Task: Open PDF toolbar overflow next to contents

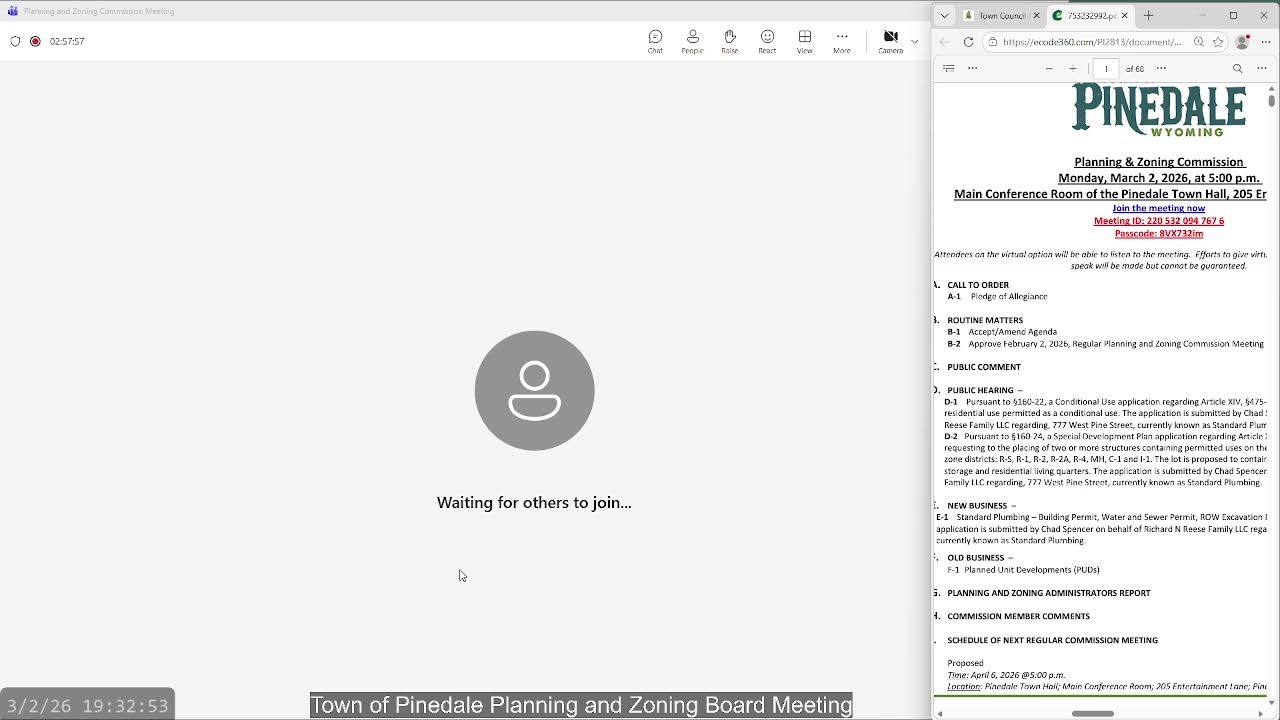Action: [x=972, y=68]
